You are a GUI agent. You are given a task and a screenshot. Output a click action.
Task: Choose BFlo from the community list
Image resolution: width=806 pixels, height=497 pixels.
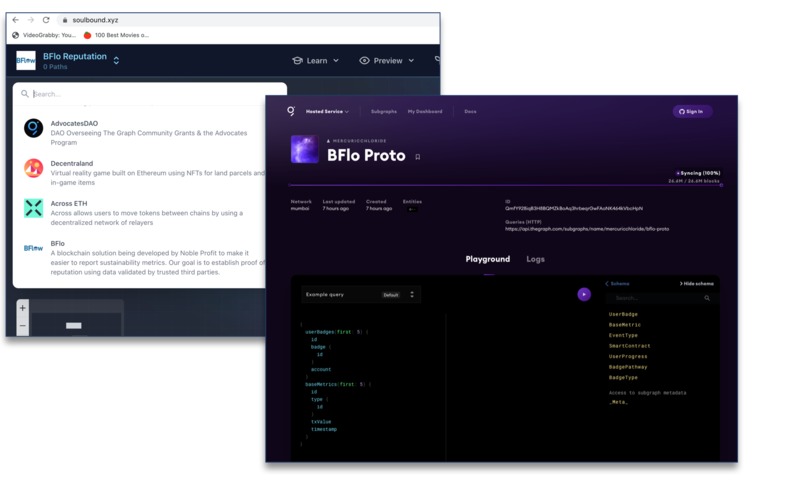coord(144,257)
